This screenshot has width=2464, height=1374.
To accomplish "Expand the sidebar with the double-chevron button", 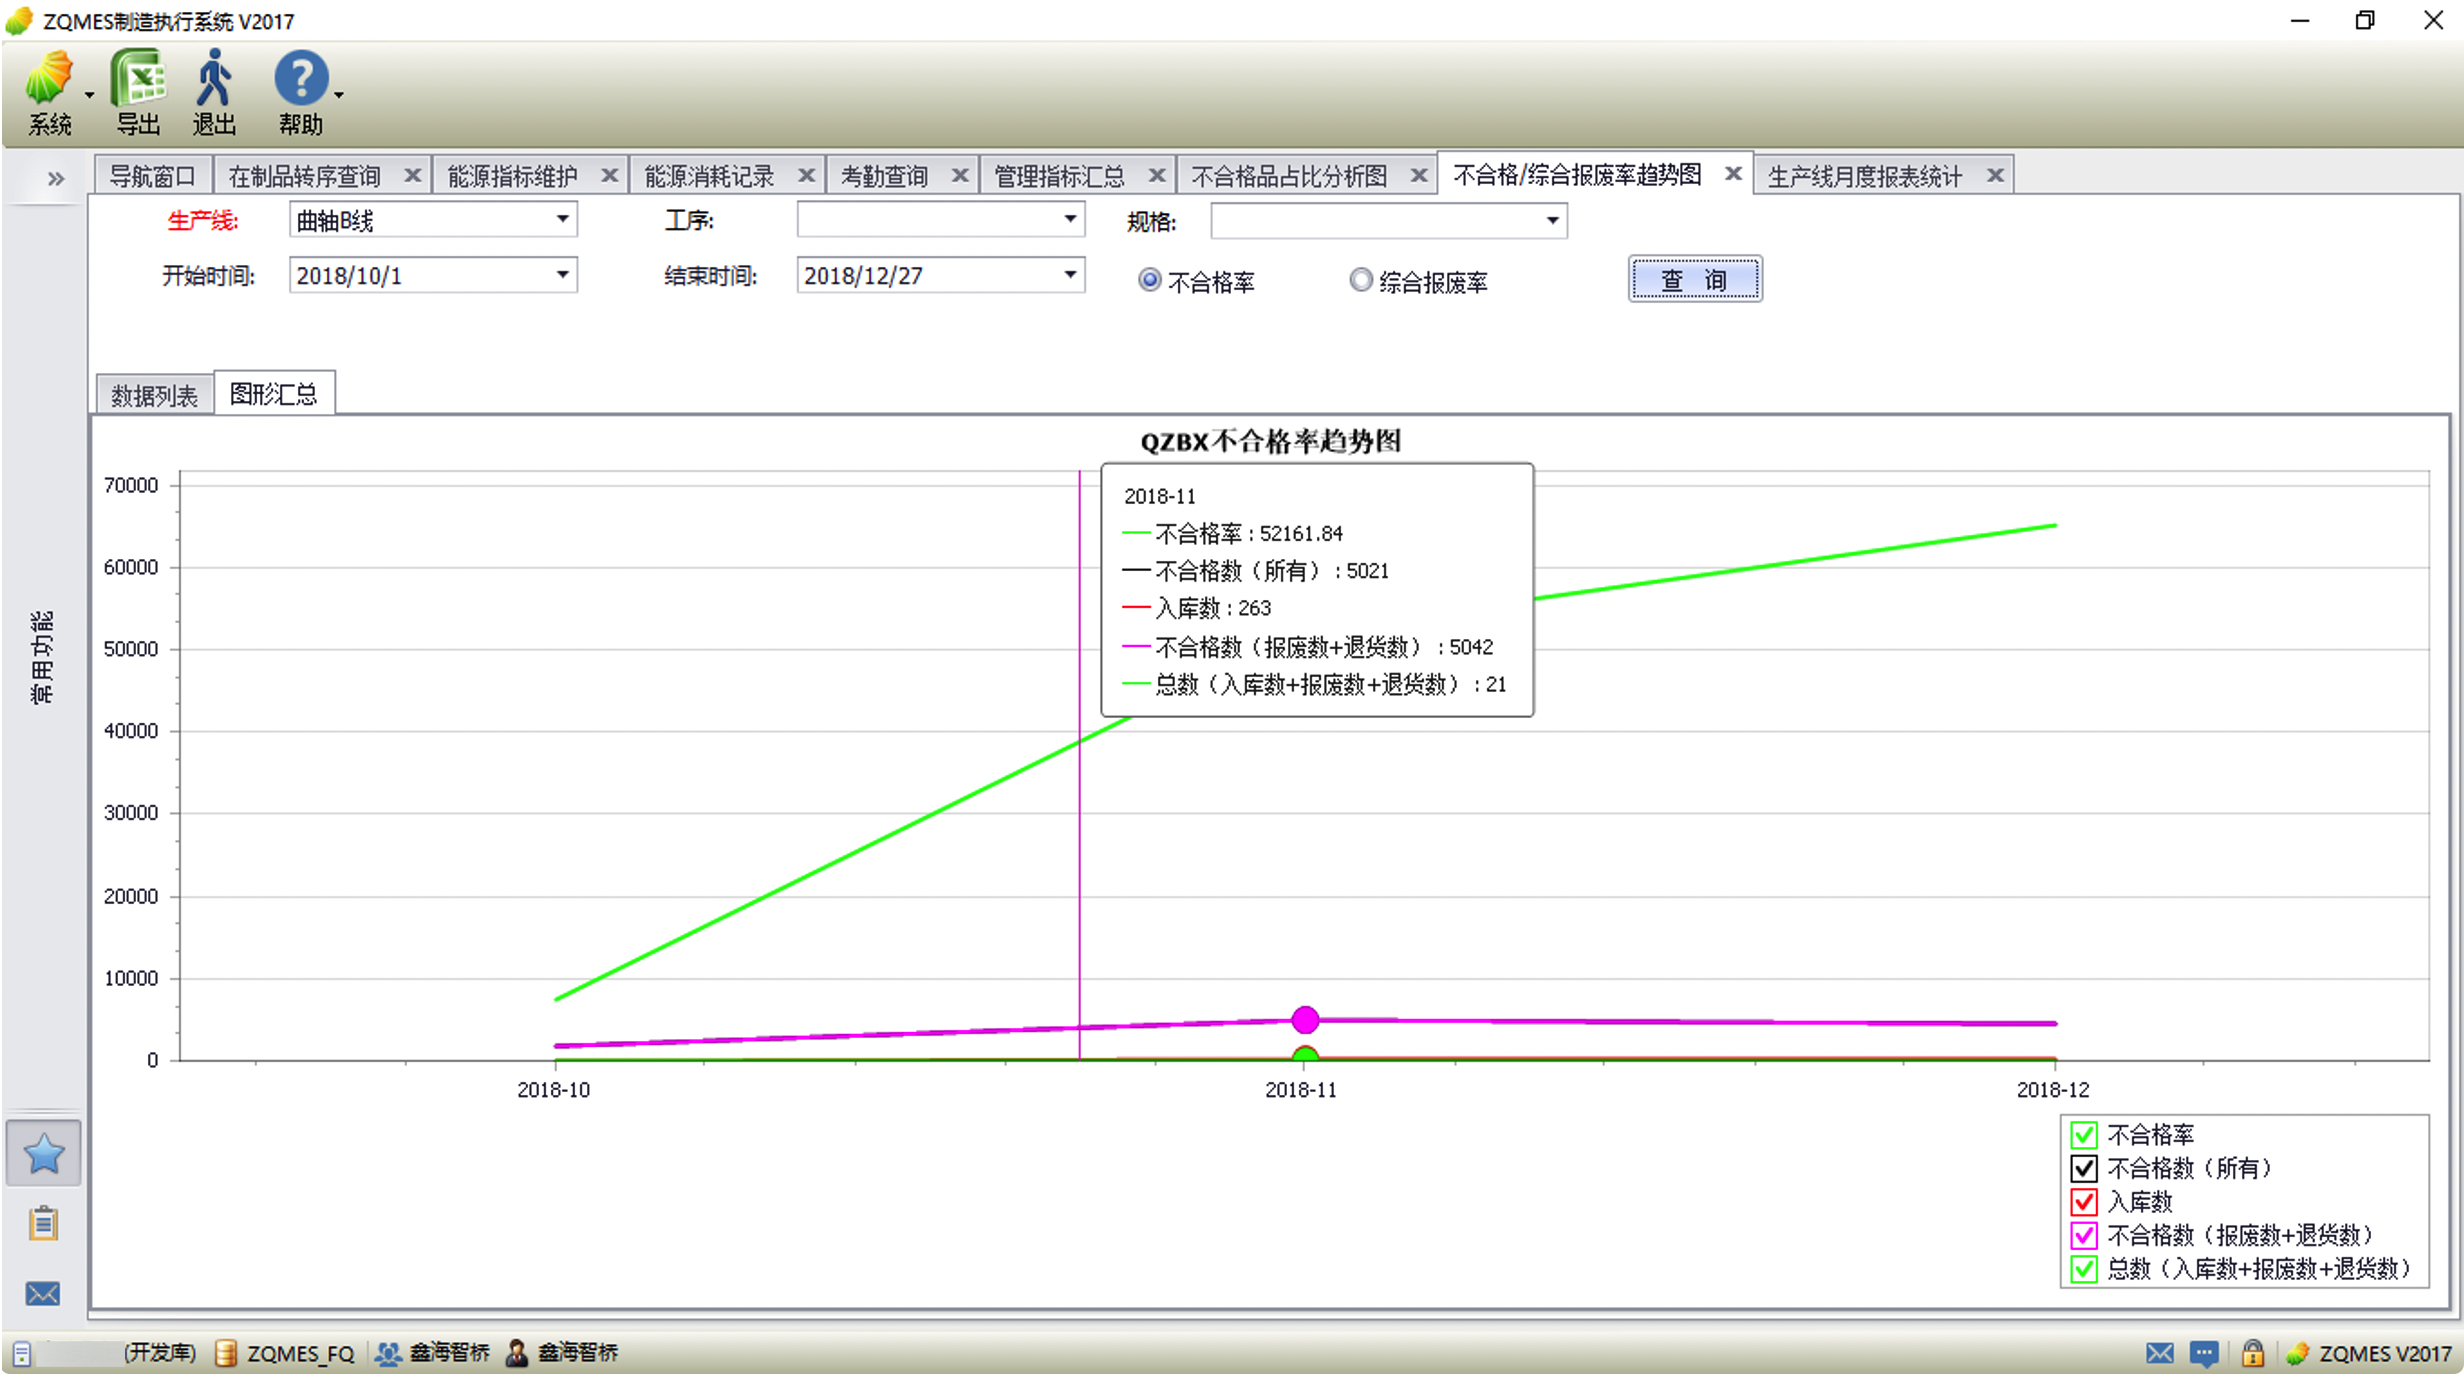I will 55,179.
